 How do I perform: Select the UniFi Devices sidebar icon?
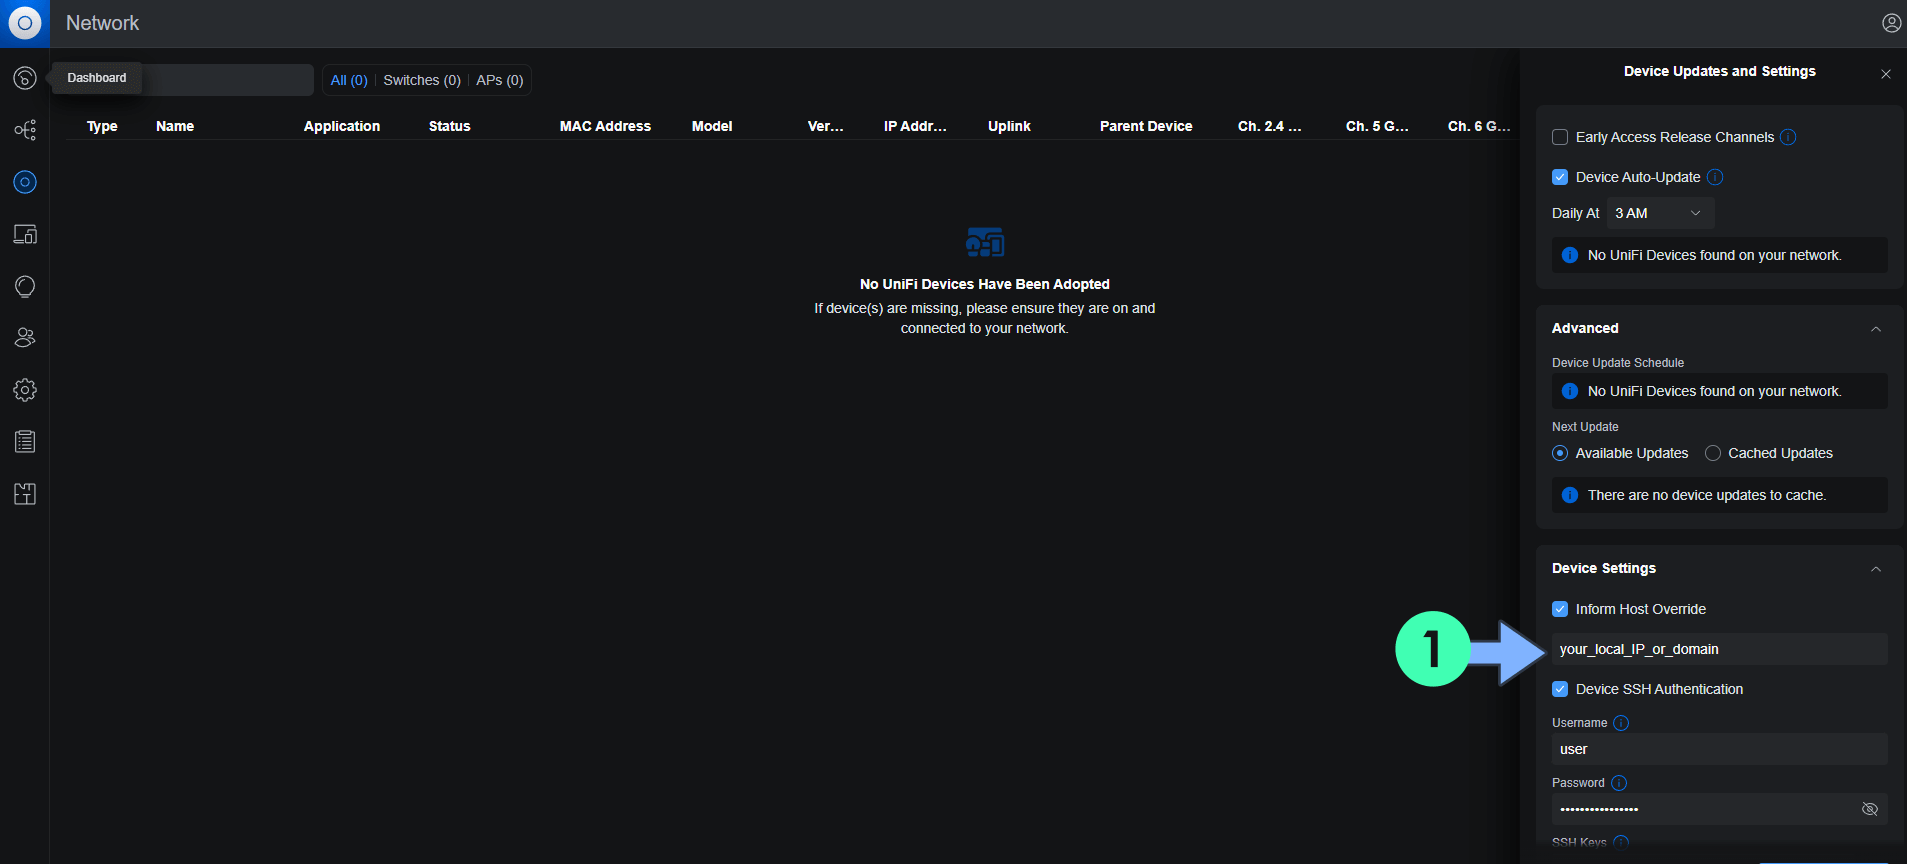(25, 182)
